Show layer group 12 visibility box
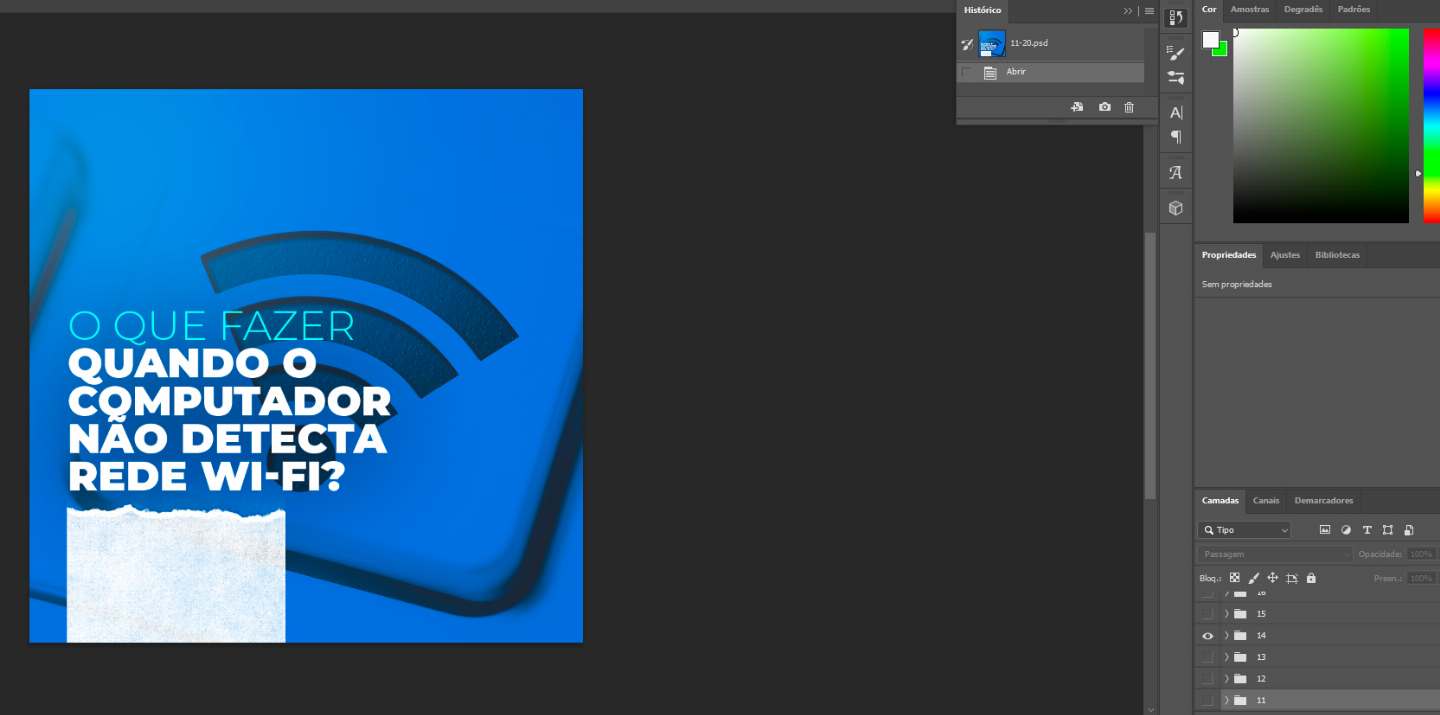Viewport: 1440px width, 715px height. (1207, 679)
